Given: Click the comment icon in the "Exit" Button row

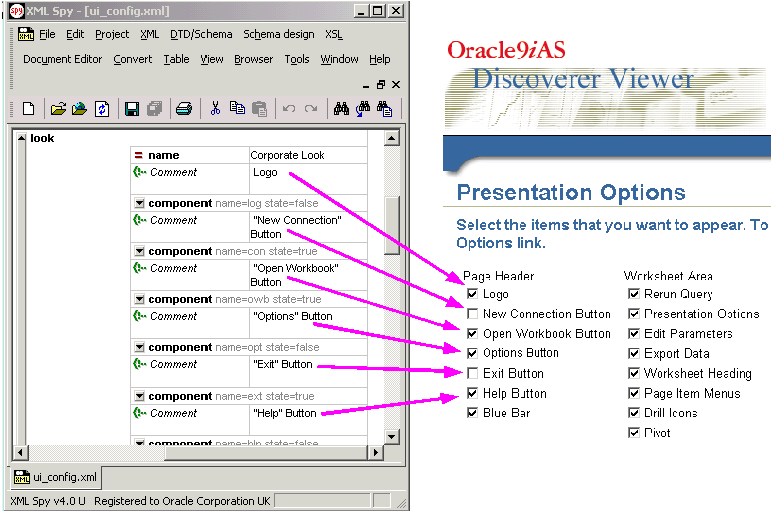Looking at the screenshot, I should click(x=140, y=364).
